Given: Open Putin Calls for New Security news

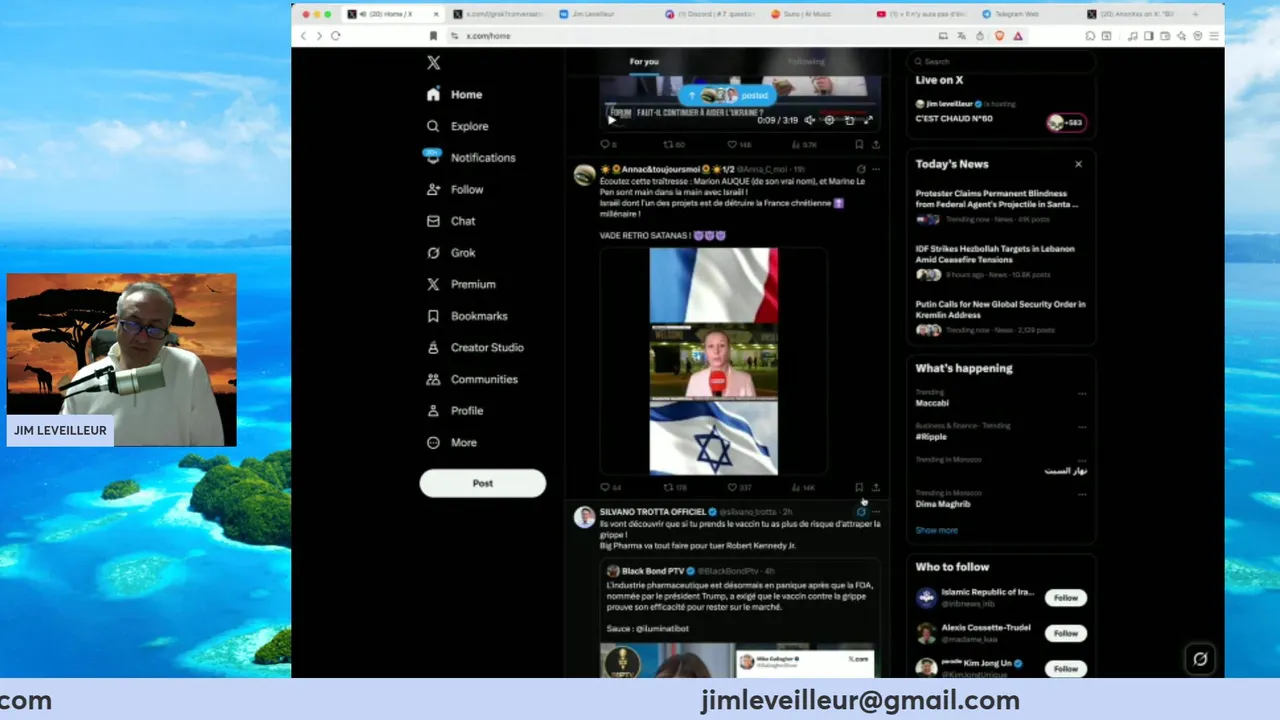Looking at the screenshot, I should click(1000, 317).
